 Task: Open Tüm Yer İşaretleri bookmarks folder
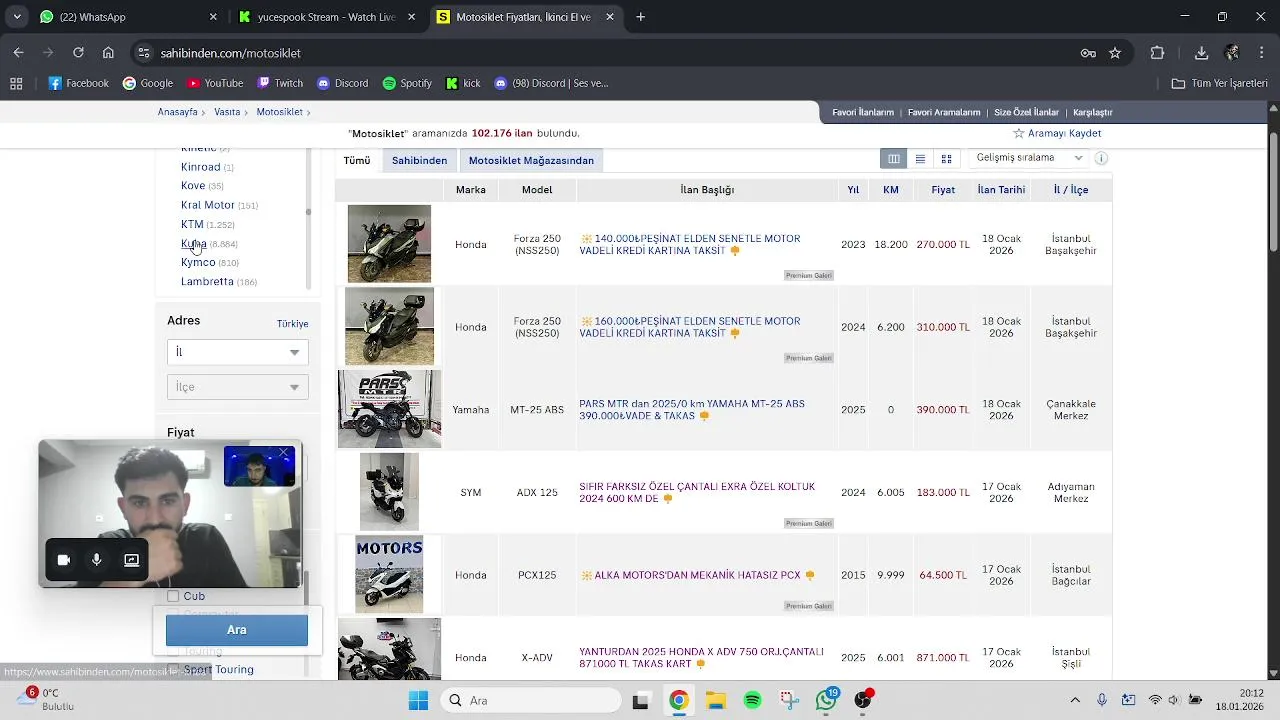pos(1219,83)
